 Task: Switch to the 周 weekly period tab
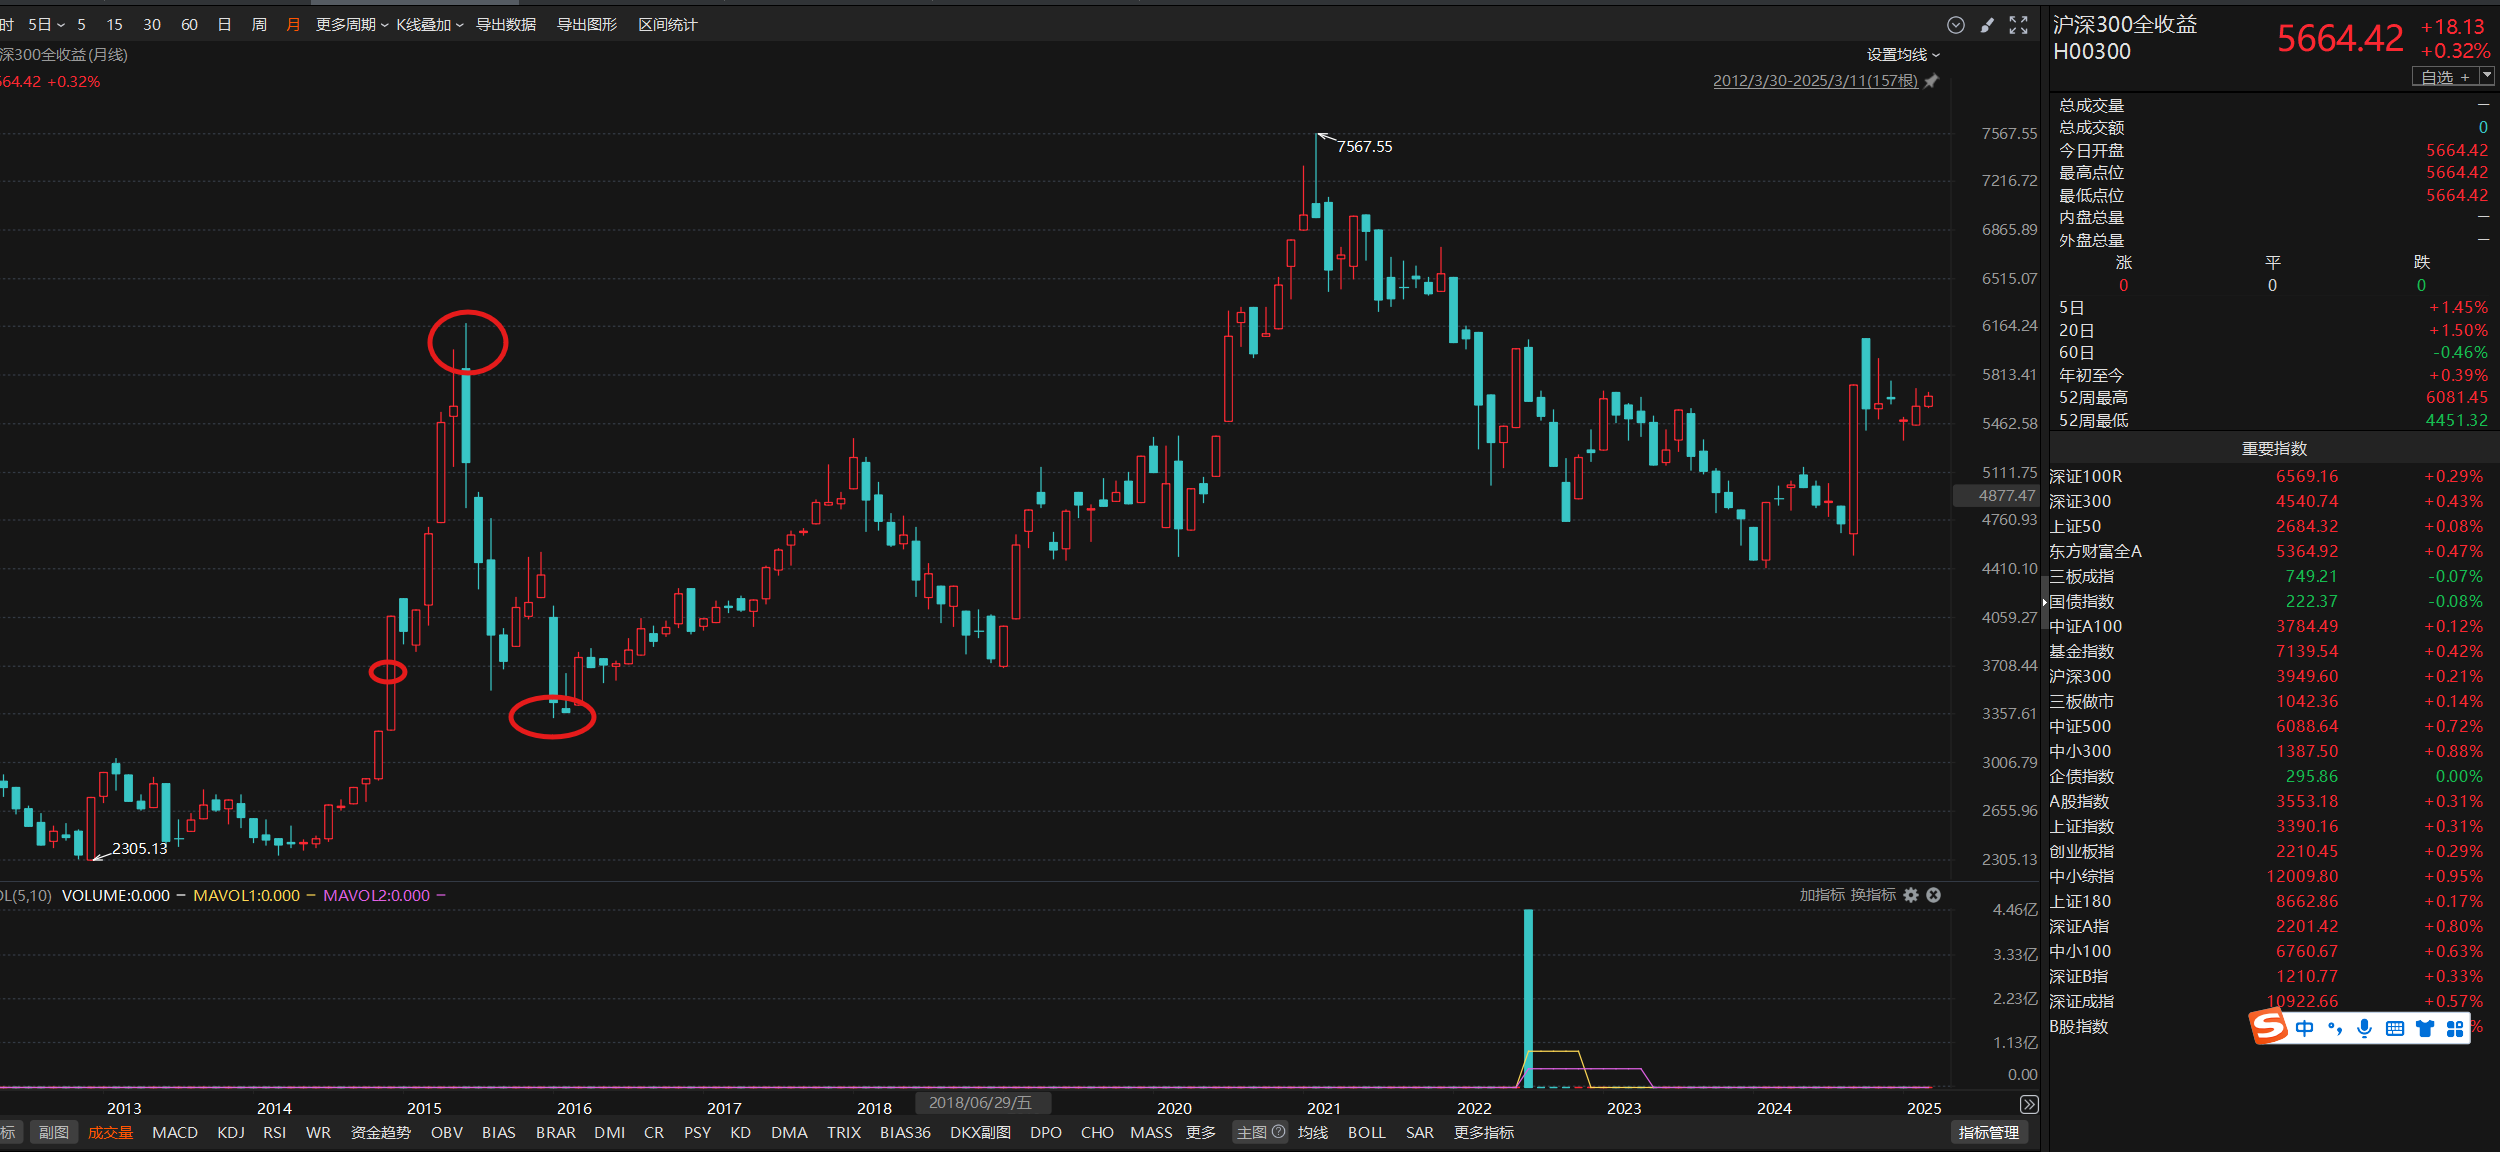(x=259, y=25)
